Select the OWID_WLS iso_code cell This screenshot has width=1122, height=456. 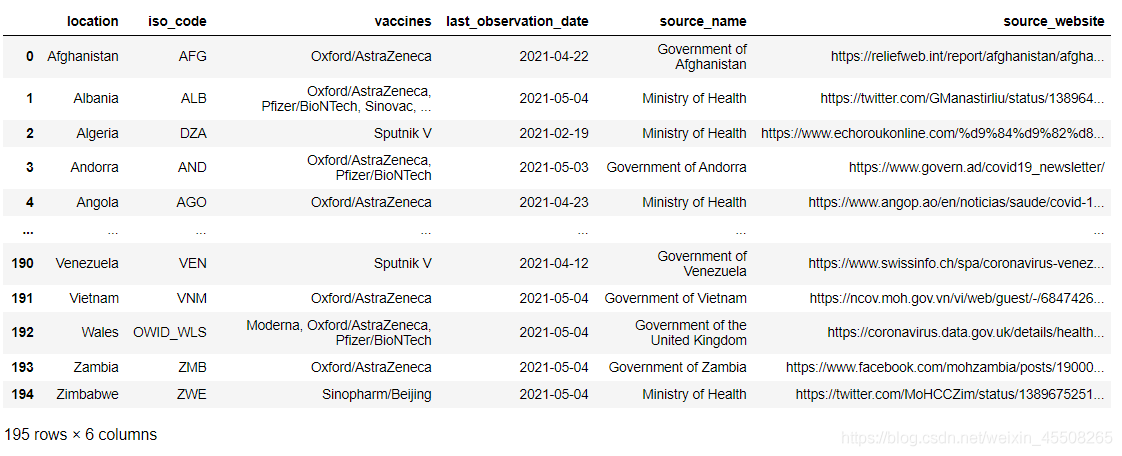170,332
